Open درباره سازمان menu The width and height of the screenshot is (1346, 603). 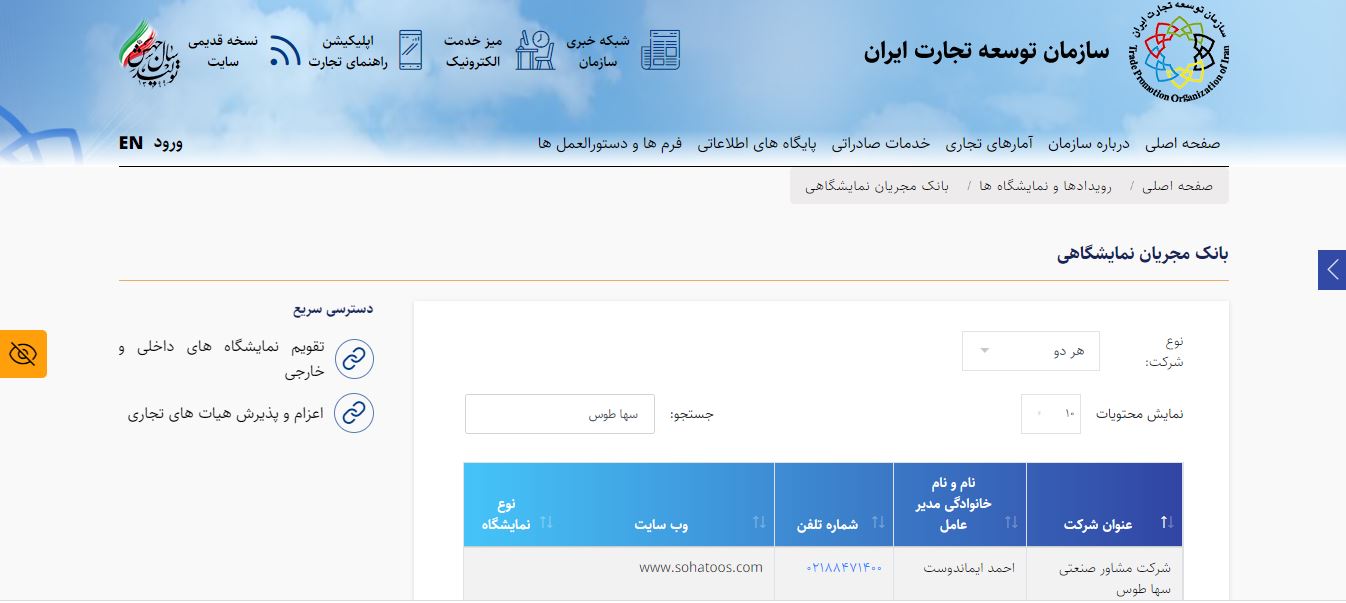(x=1089, y=143)
